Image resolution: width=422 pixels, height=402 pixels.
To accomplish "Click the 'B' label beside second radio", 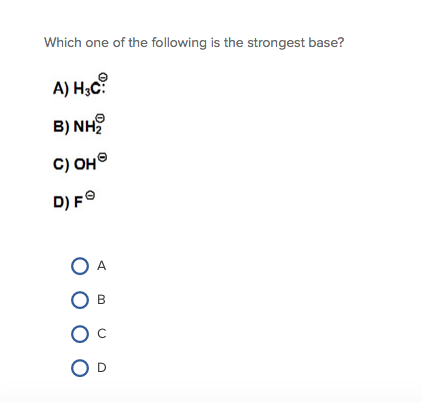I will tap(101, 300).
